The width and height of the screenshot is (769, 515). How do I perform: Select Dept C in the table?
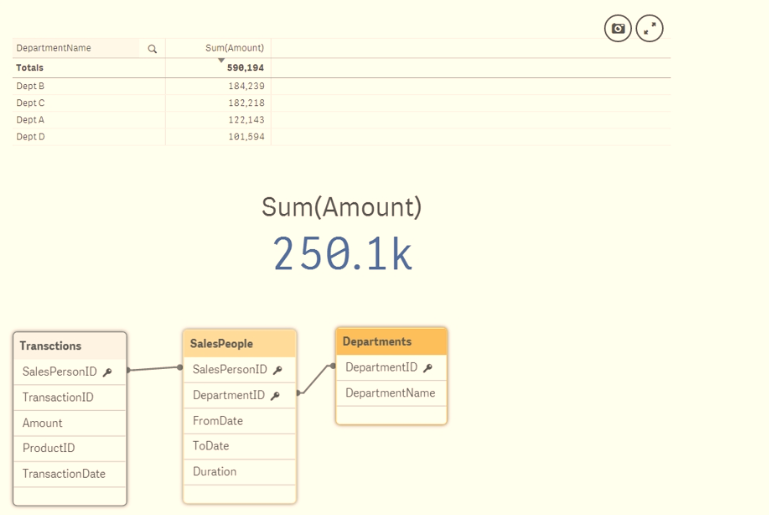tap(31, 103)
